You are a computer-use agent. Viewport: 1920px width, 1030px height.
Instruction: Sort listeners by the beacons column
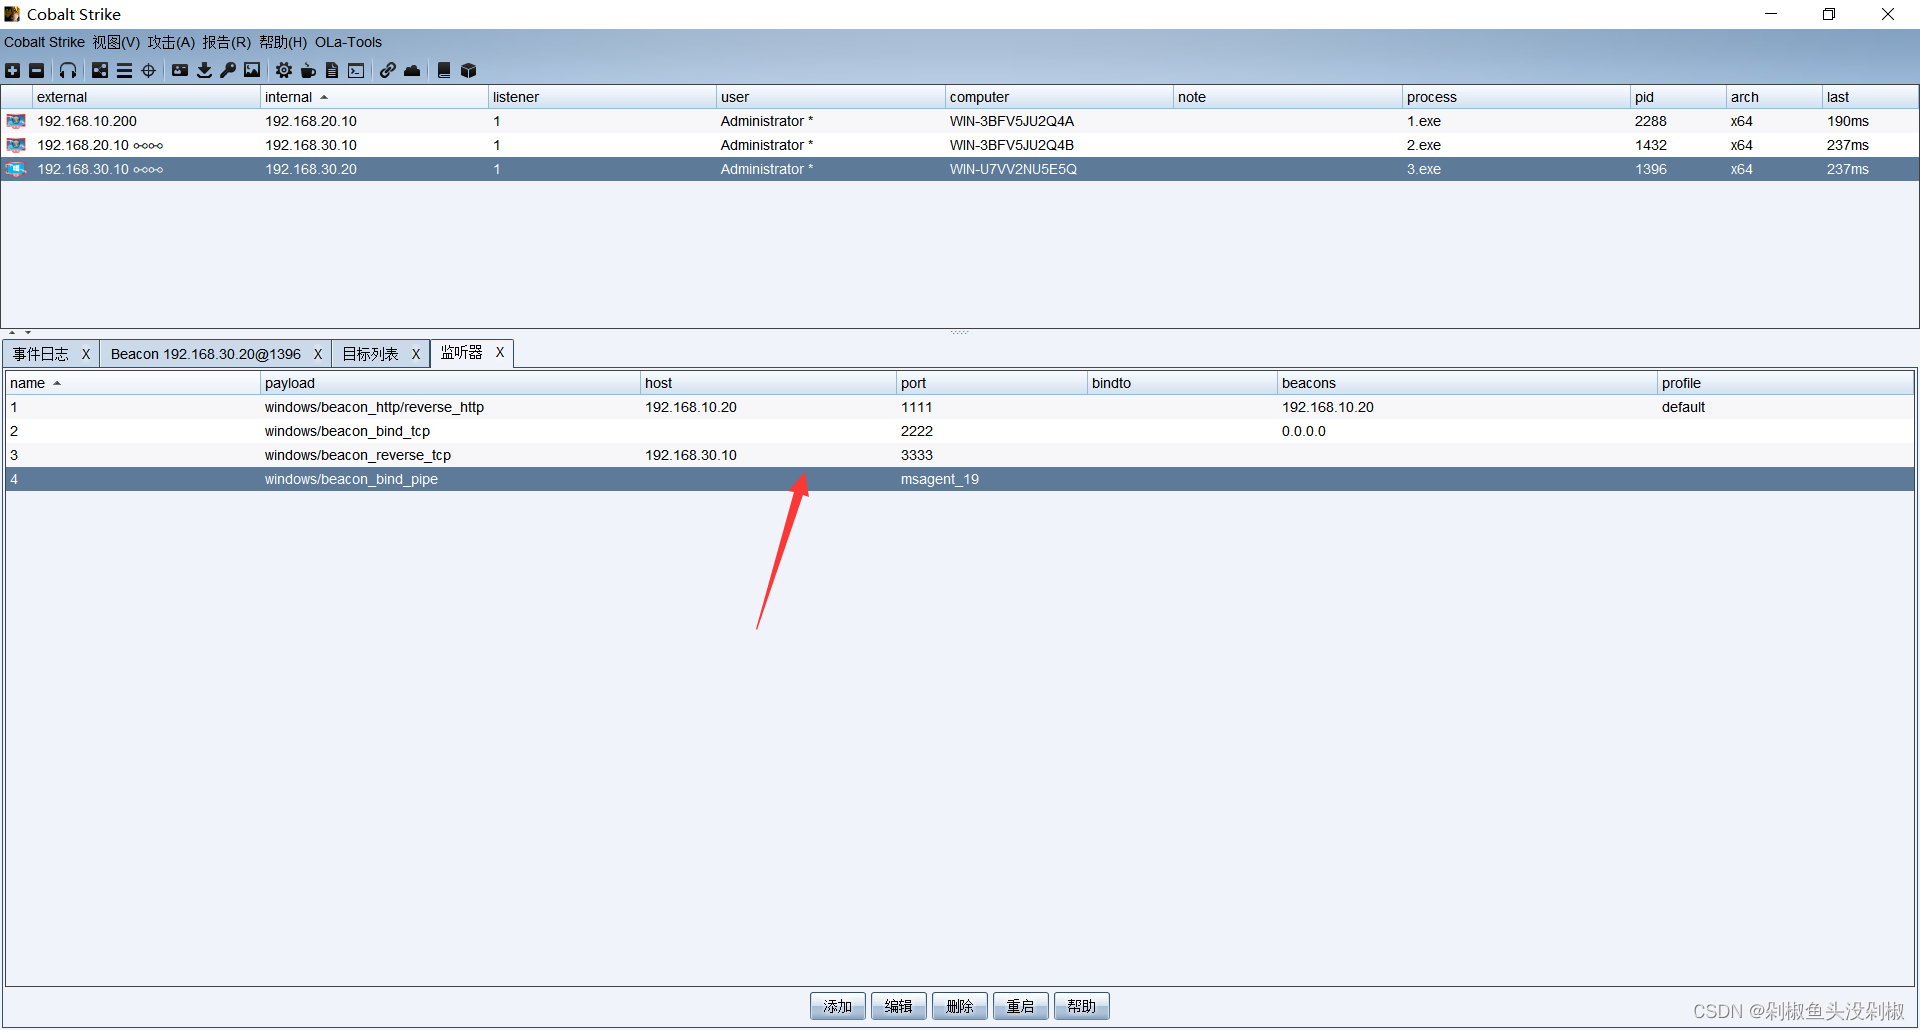pos(1467,383)
